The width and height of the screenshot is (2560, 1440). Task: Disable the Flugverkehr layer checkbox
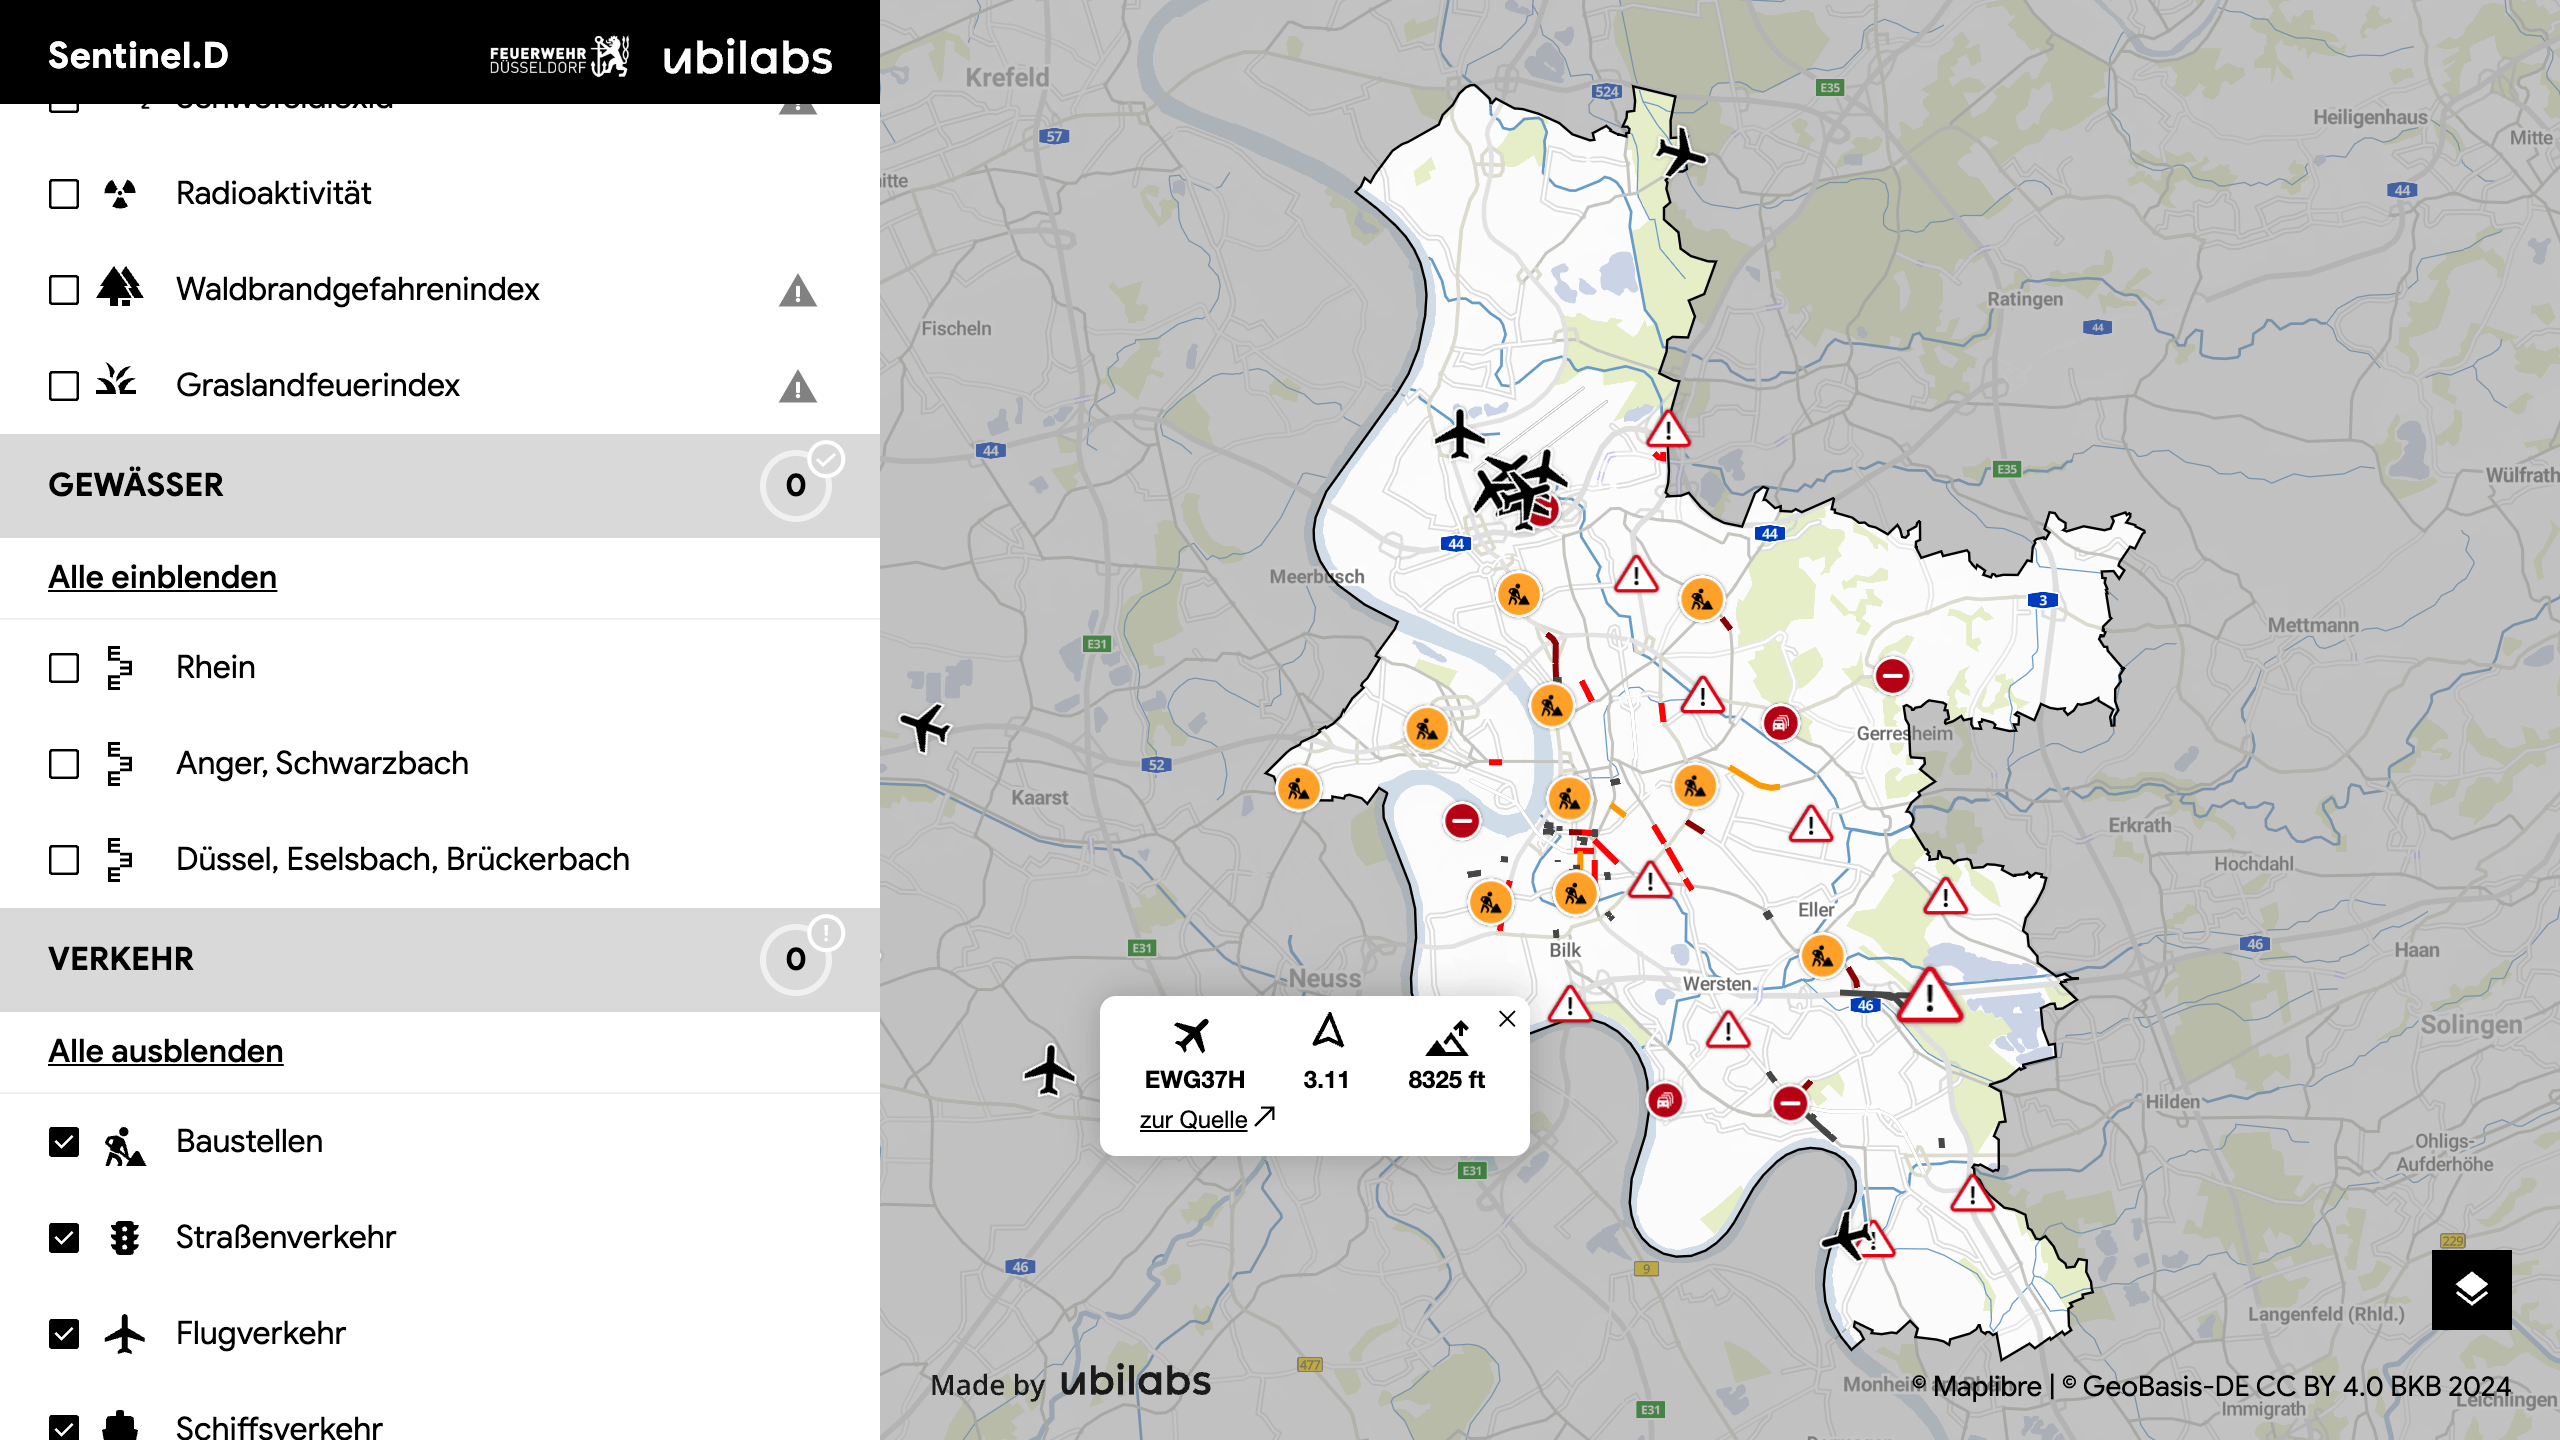64,1334
